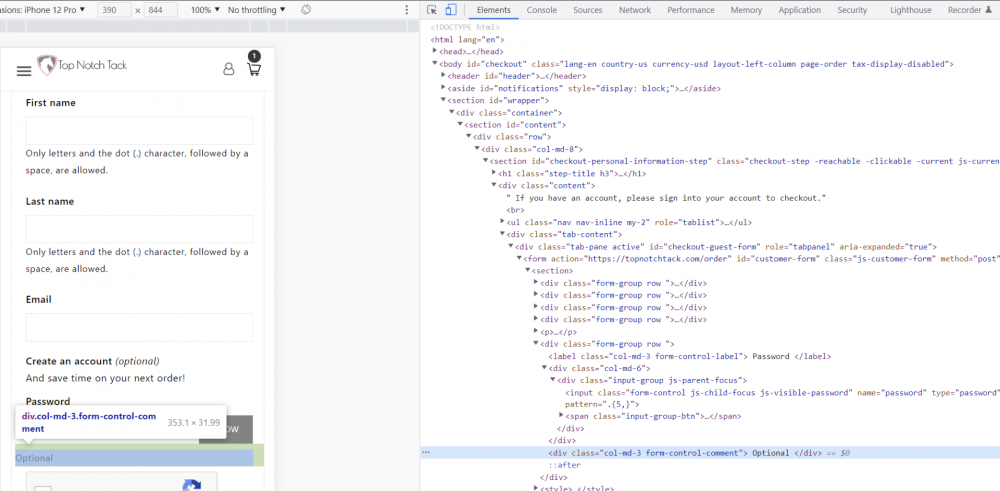Click the reCAPTCHA logo
The width and height of the screenshot is (1000, 491).
[192, 485]
